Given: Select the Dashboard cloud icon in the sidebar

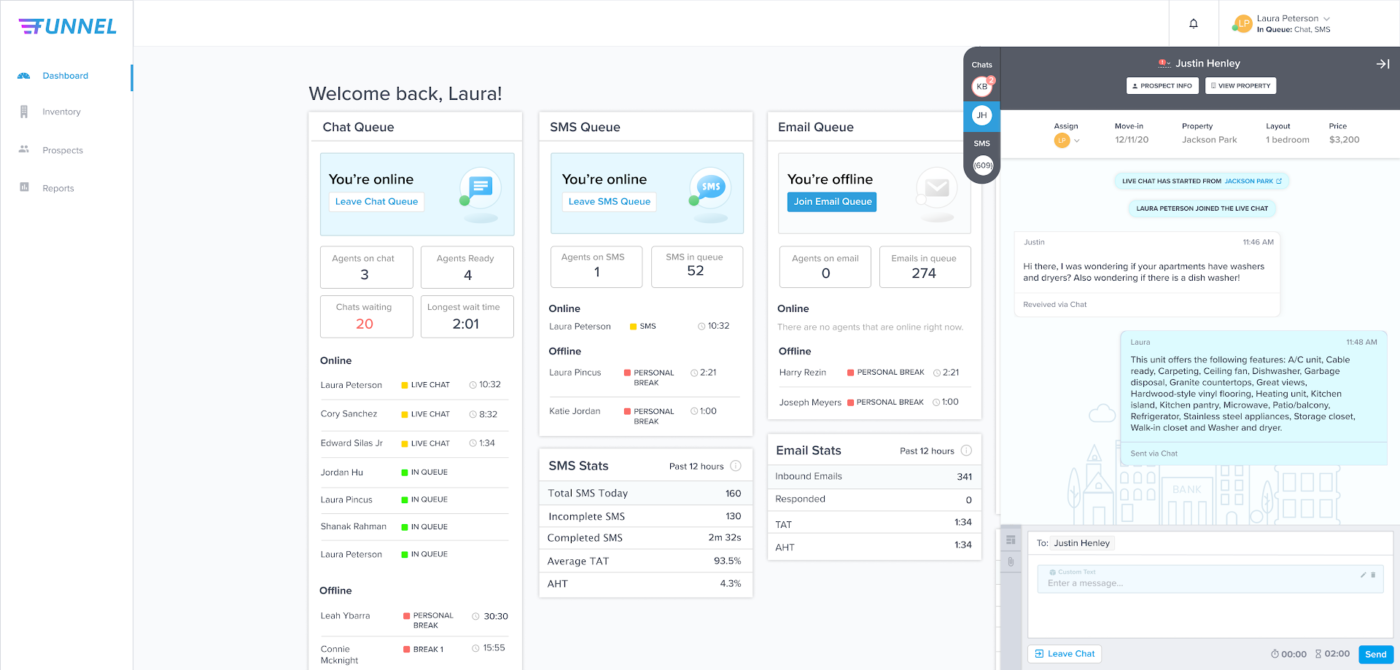Looking at the screenshot, I should click(x=22, y=75).
